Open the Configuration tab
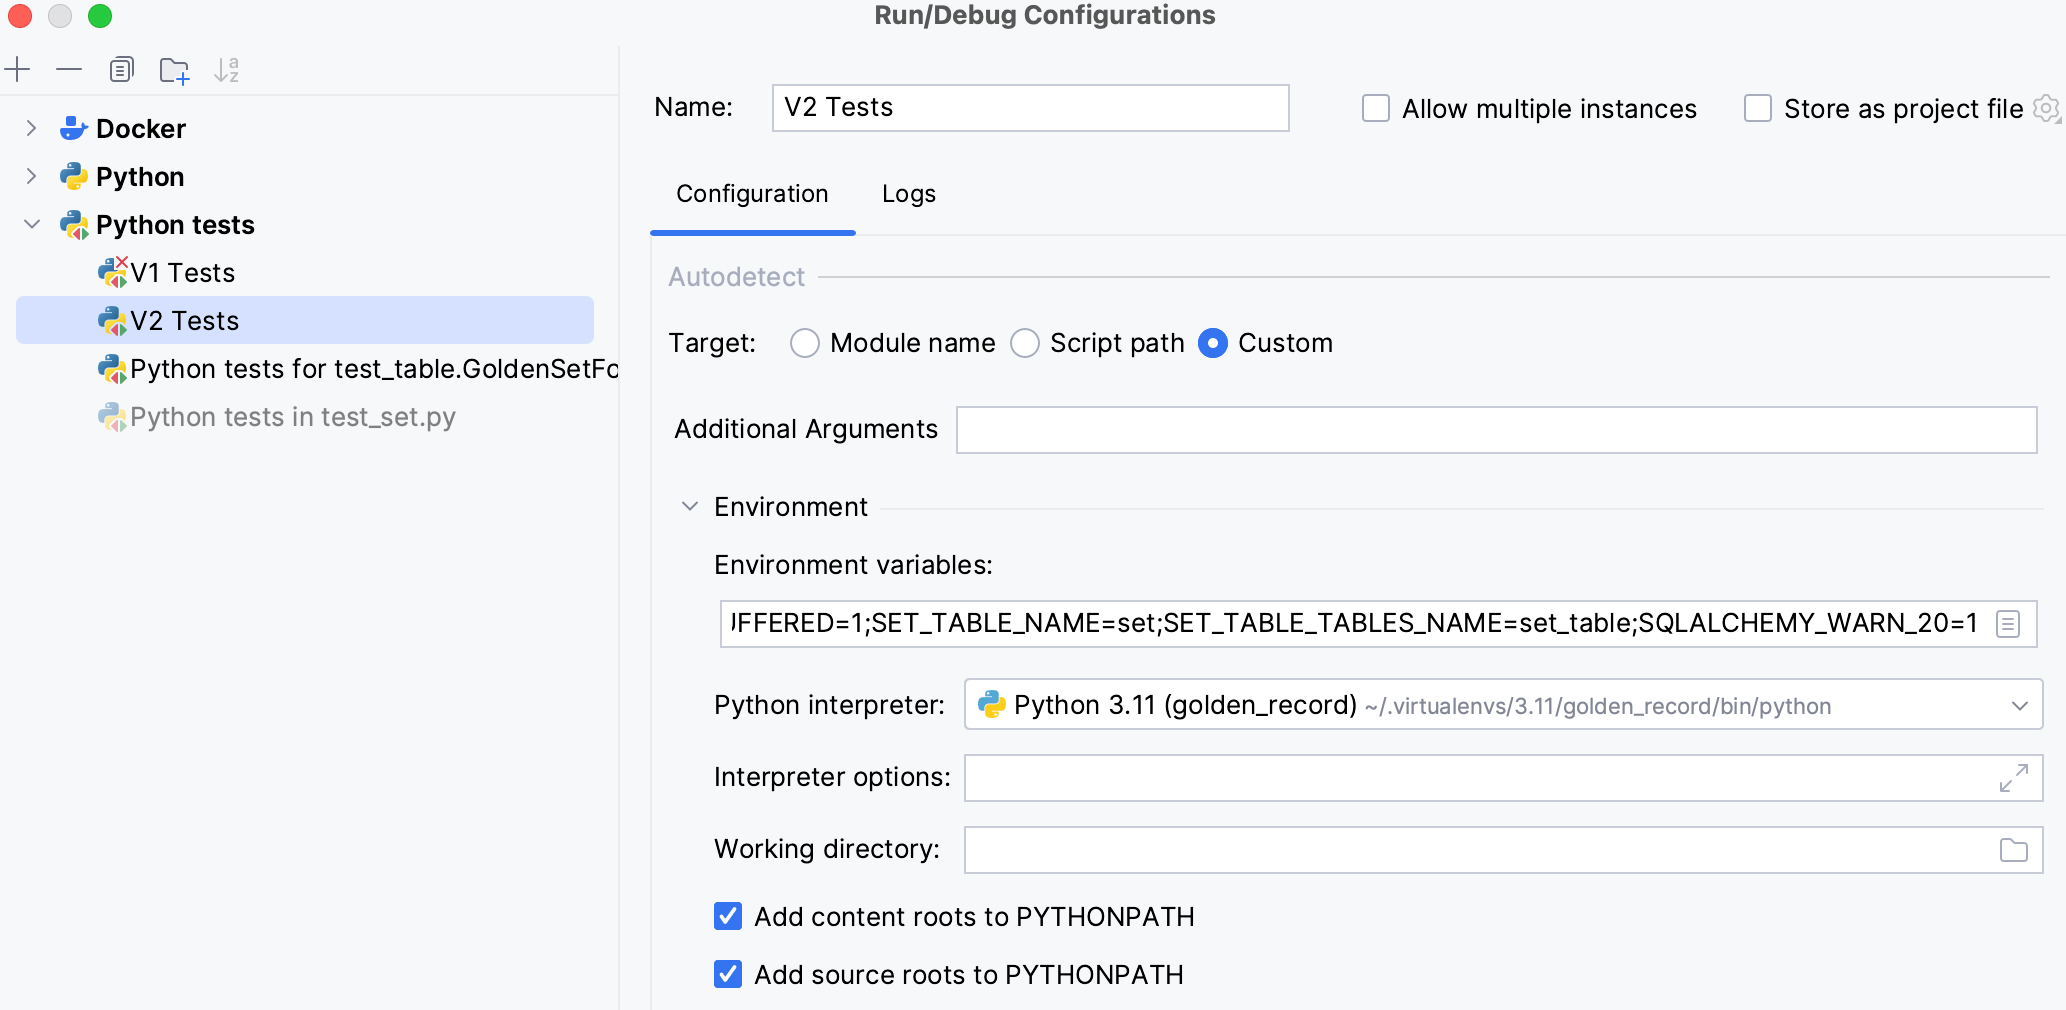Image resolution: width=2066 pixels, height=1010 pixels. click(x=752, y=193)
